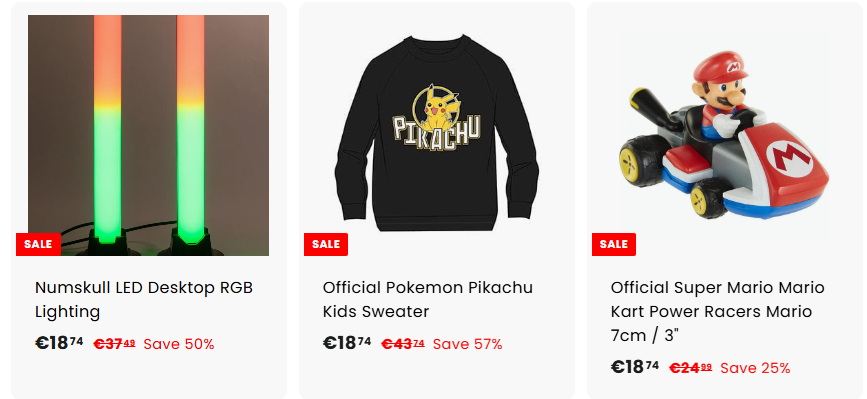Click the Save 57% discount label
Image resolution: width=867 pixels, height=399 pixels.
[467, 344]
